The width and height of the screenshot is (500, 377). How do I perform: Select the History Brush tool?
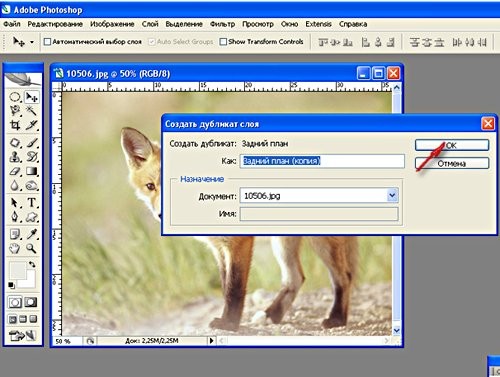(32, 157)
